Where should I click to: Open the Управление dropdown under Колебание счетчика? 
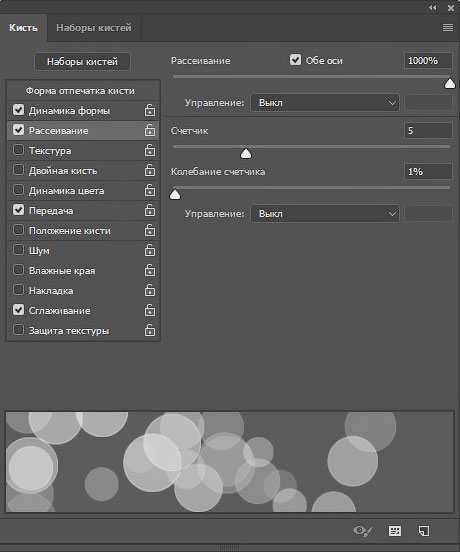coord(325,214)
